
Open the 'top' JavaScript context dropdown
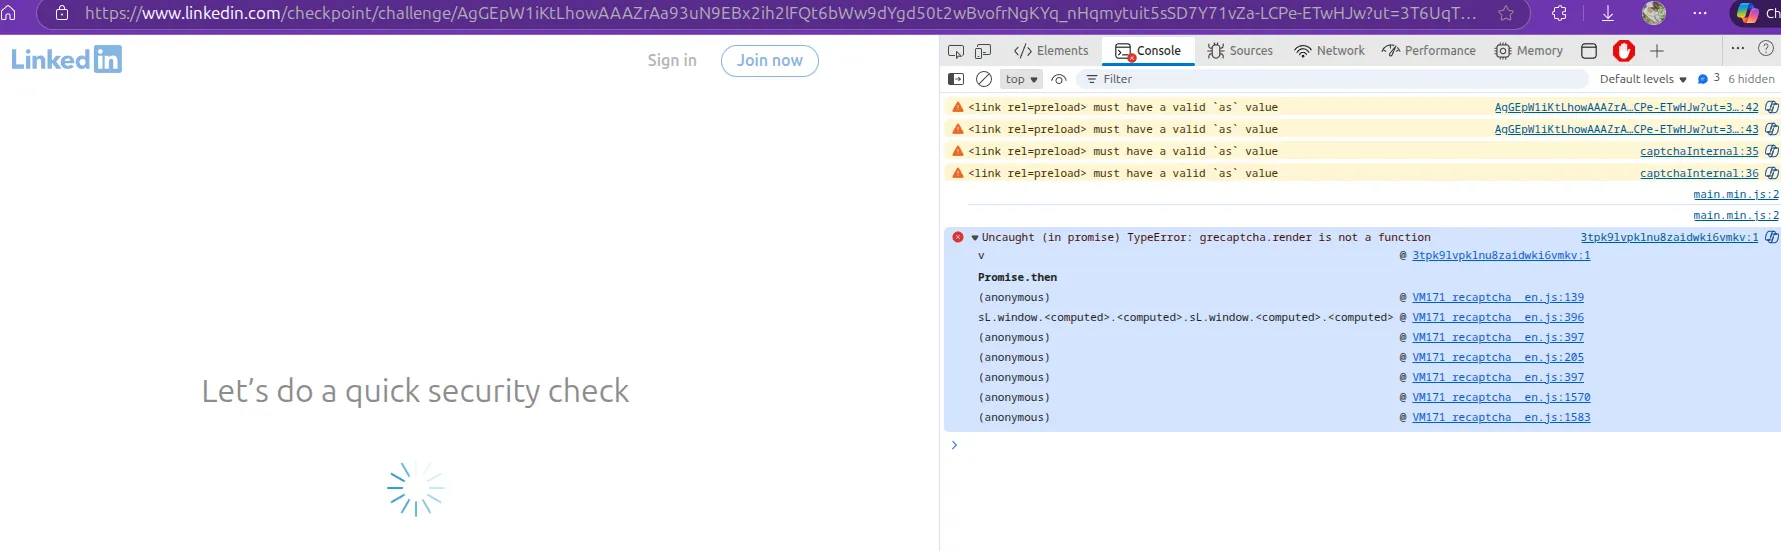tap(1021, 79)
